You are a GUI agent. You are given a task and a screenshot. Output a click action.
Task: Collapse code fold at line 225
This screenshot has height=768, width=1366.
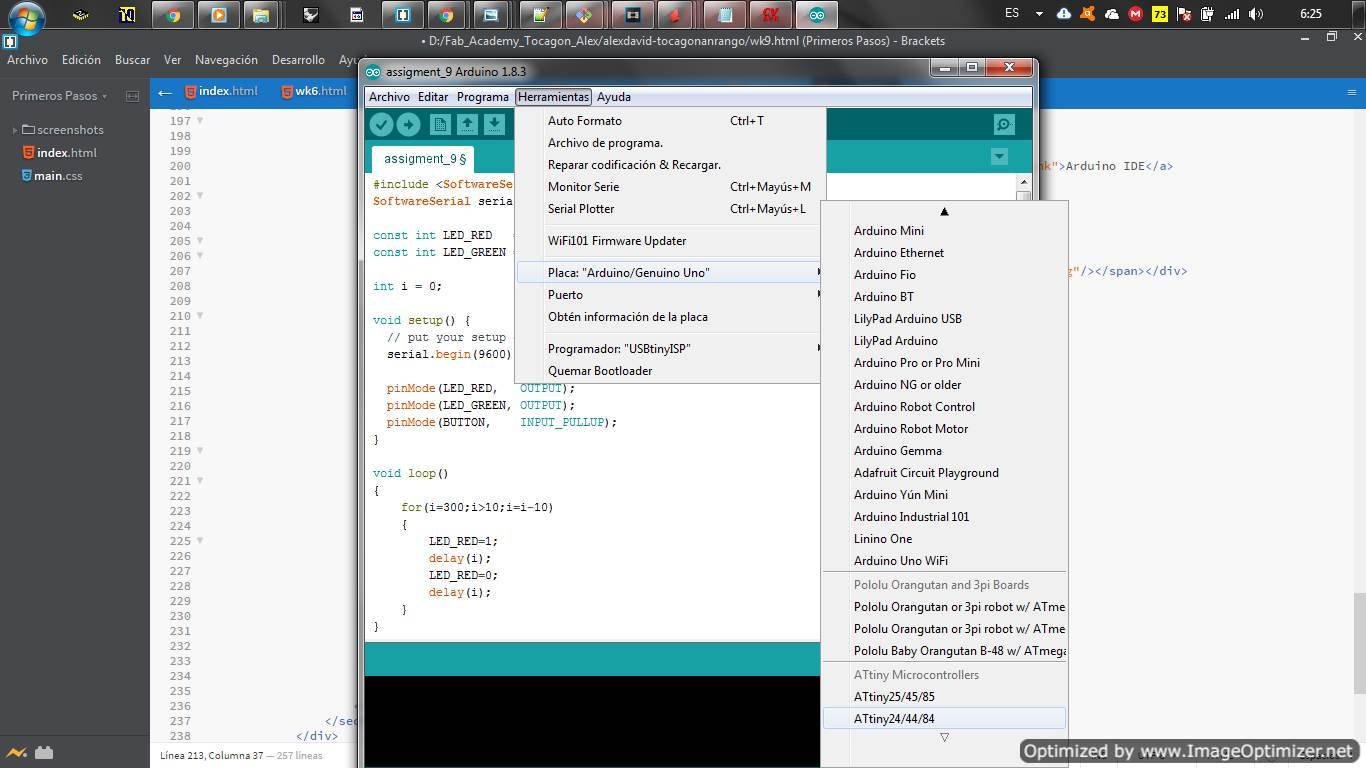point(199,541)
